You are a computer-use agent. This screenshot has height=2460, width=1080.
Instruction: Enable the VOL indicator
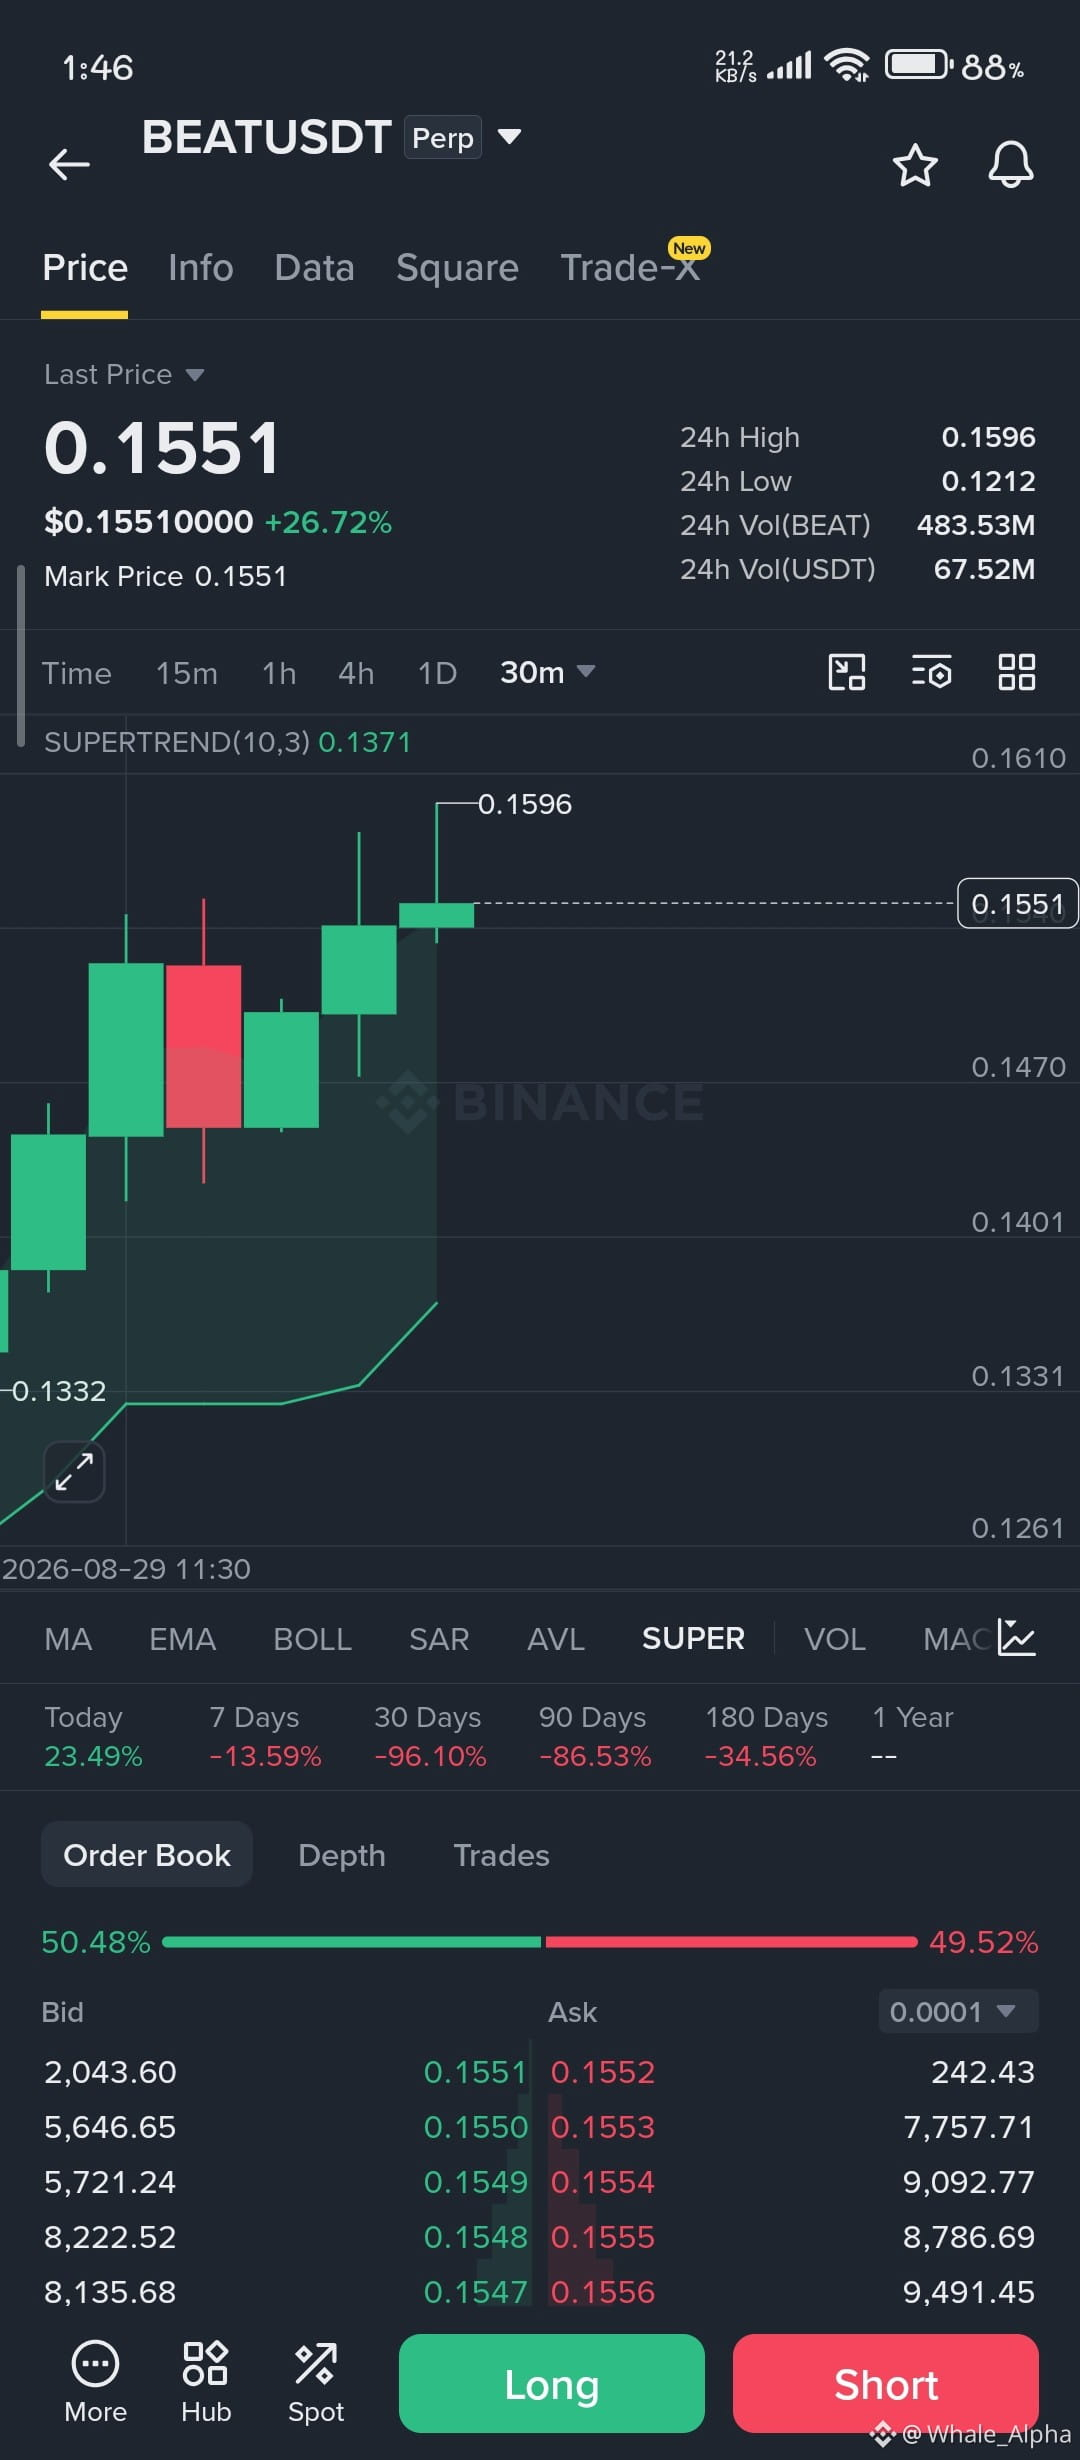click(x=835, y=1638)
